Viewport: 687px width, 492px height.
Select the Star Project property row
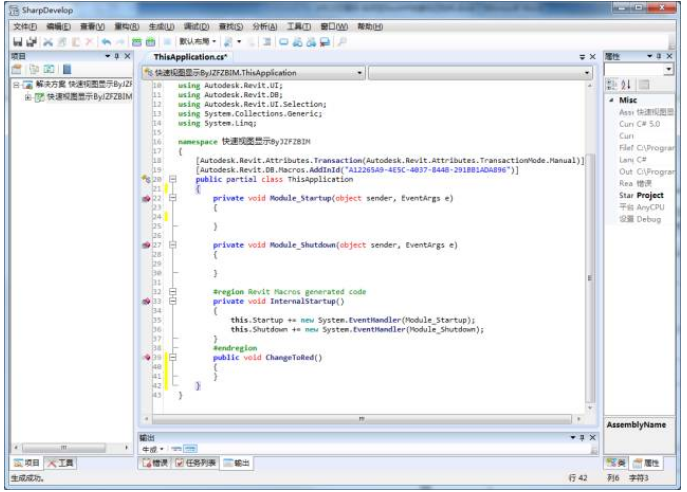(x=641, y=195)
